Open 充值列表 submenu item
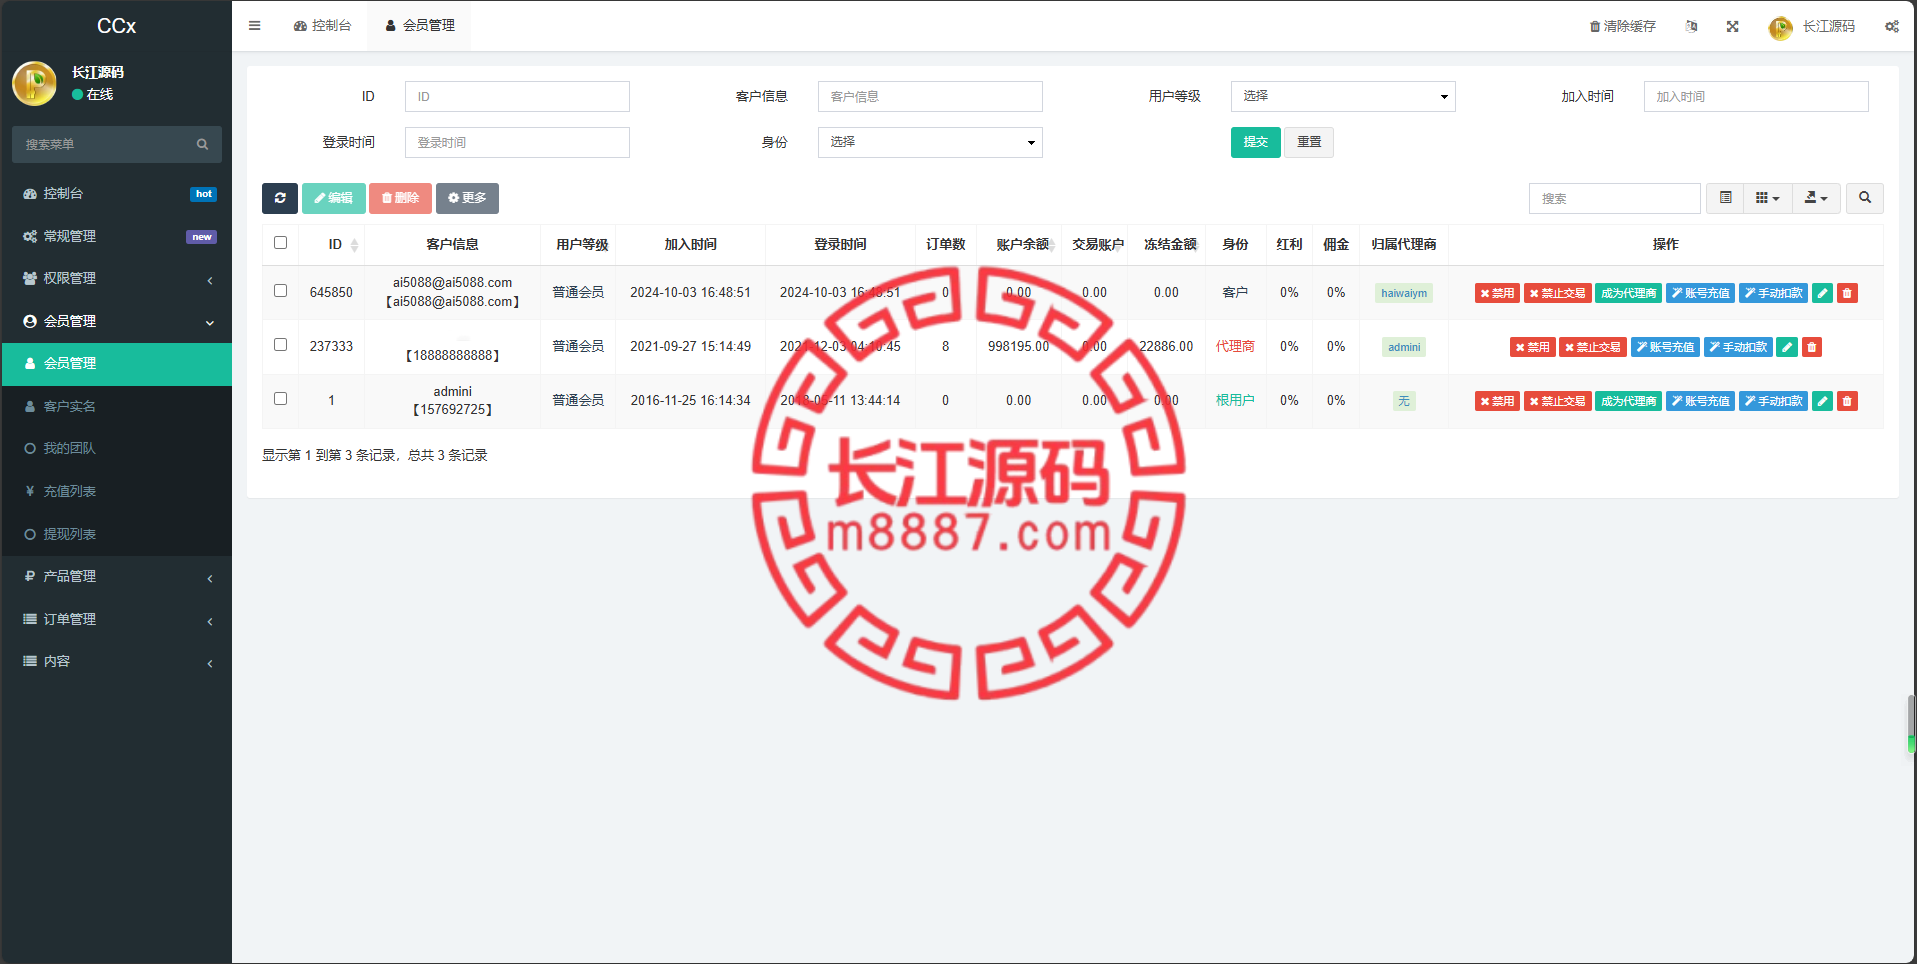Screen dimensions: 1917x964 click(x=116, y=492)
